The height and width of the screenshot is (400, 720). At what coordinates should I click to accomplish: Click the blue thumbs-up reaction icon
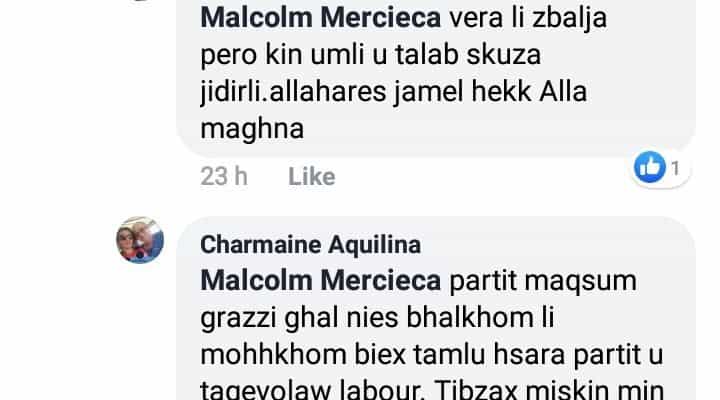(x=650, y=167)
